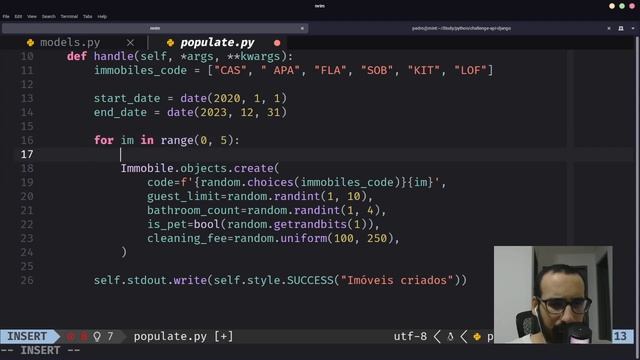Open the File menu
640x360 pixels.
coord(6,16)
